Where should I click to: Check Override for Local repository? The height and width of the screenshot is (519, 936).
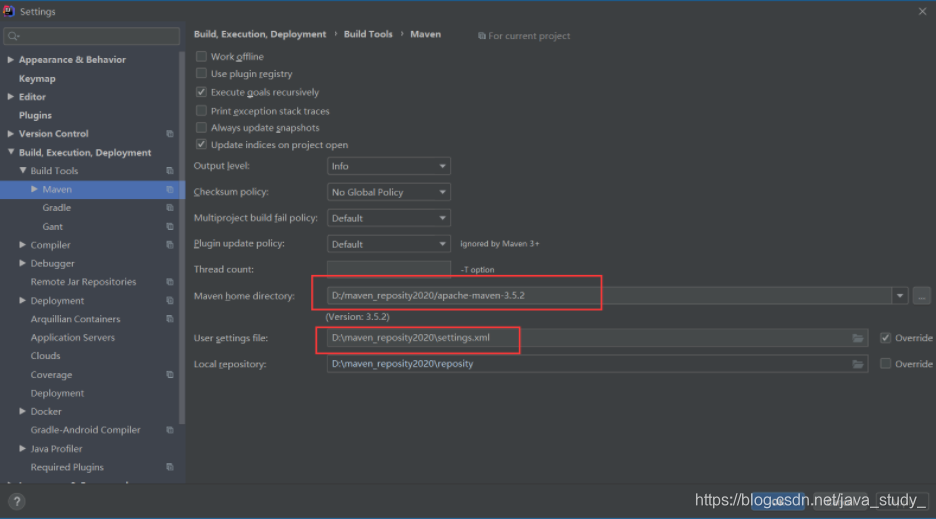[885, 364]
